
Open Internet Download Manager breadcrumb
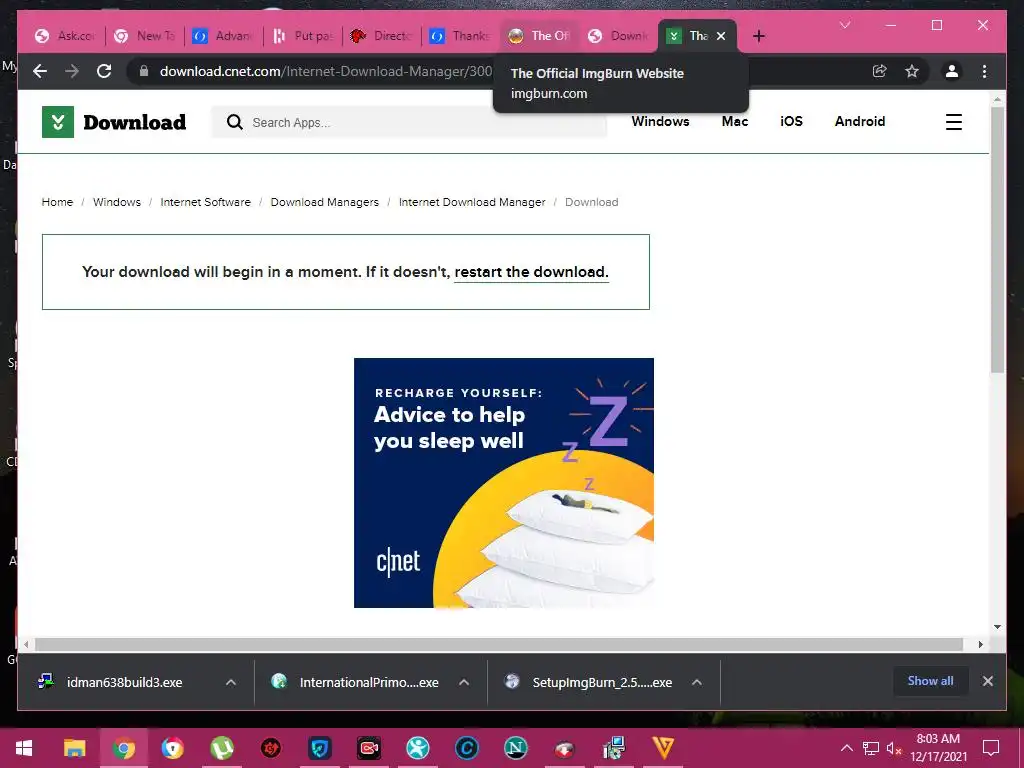point(472,202)
